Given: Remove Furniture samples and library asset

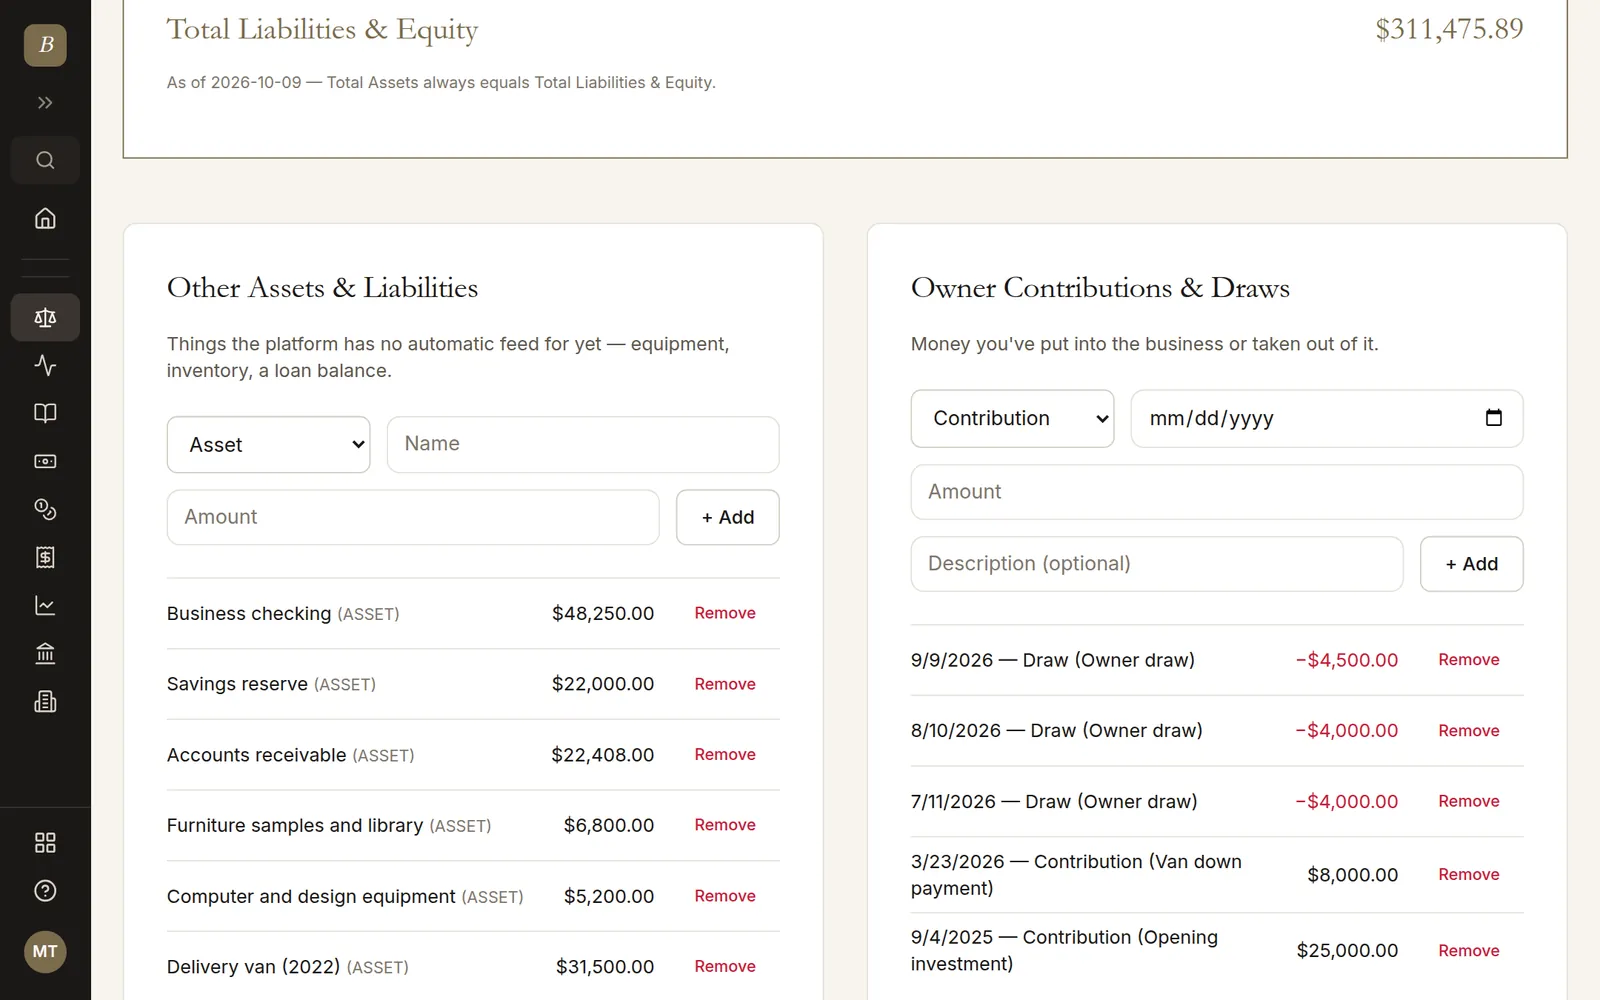Looking at the screenshot, I should (725, 825).
